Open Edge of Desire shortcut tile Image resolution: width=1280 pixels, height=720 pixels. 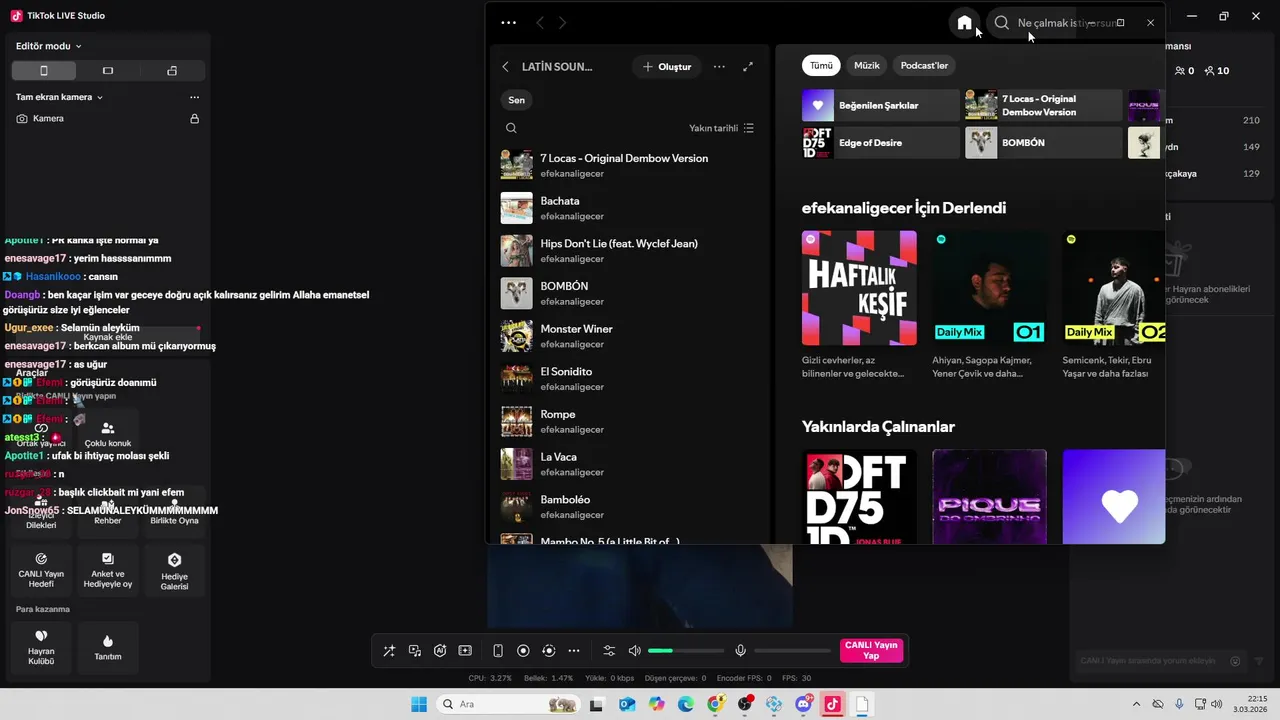pyautogui.click(x=881, y=142)
